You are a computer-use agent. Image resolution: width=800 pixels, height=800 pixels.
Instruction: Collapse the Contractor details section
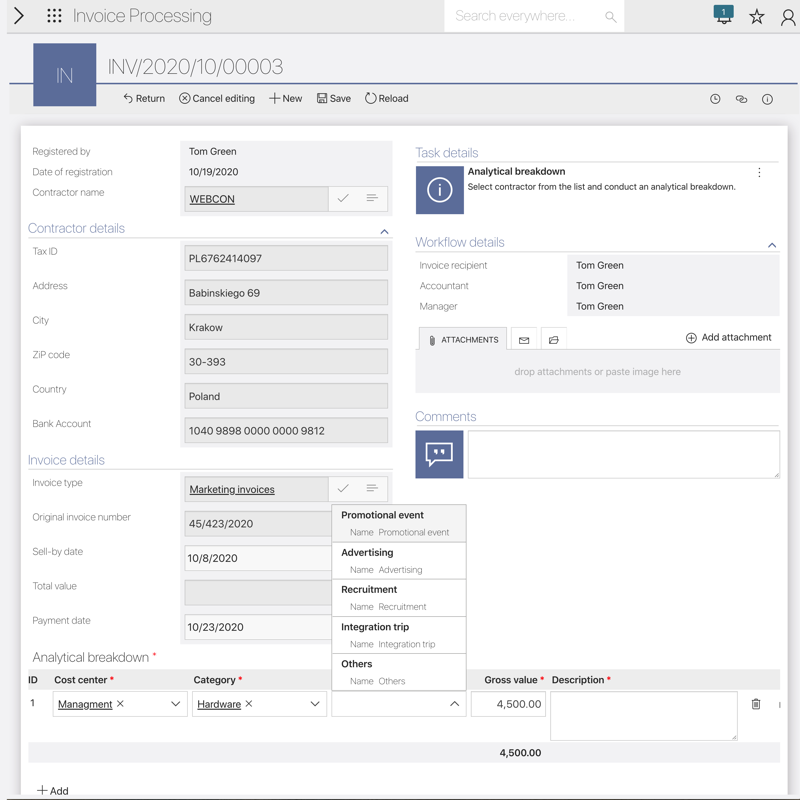tap(384, 231)
